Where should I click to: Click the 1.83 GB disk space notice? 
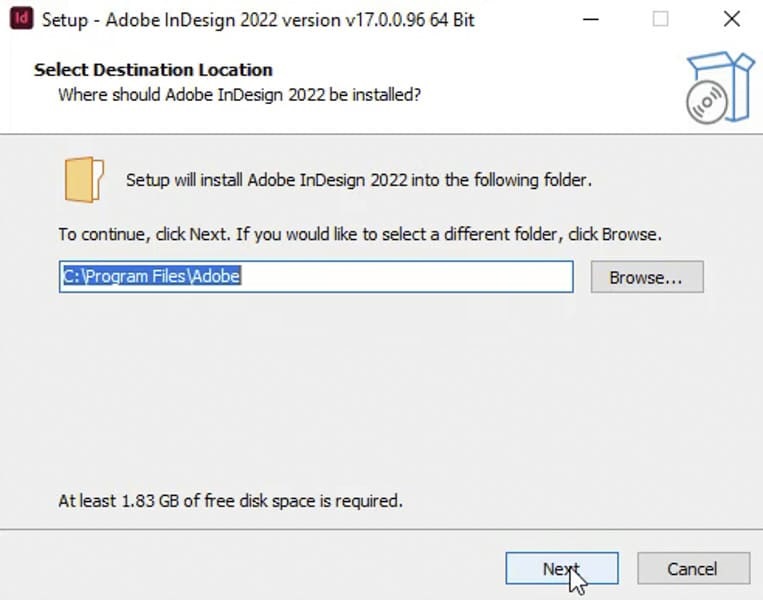click(x=230, y=500)
